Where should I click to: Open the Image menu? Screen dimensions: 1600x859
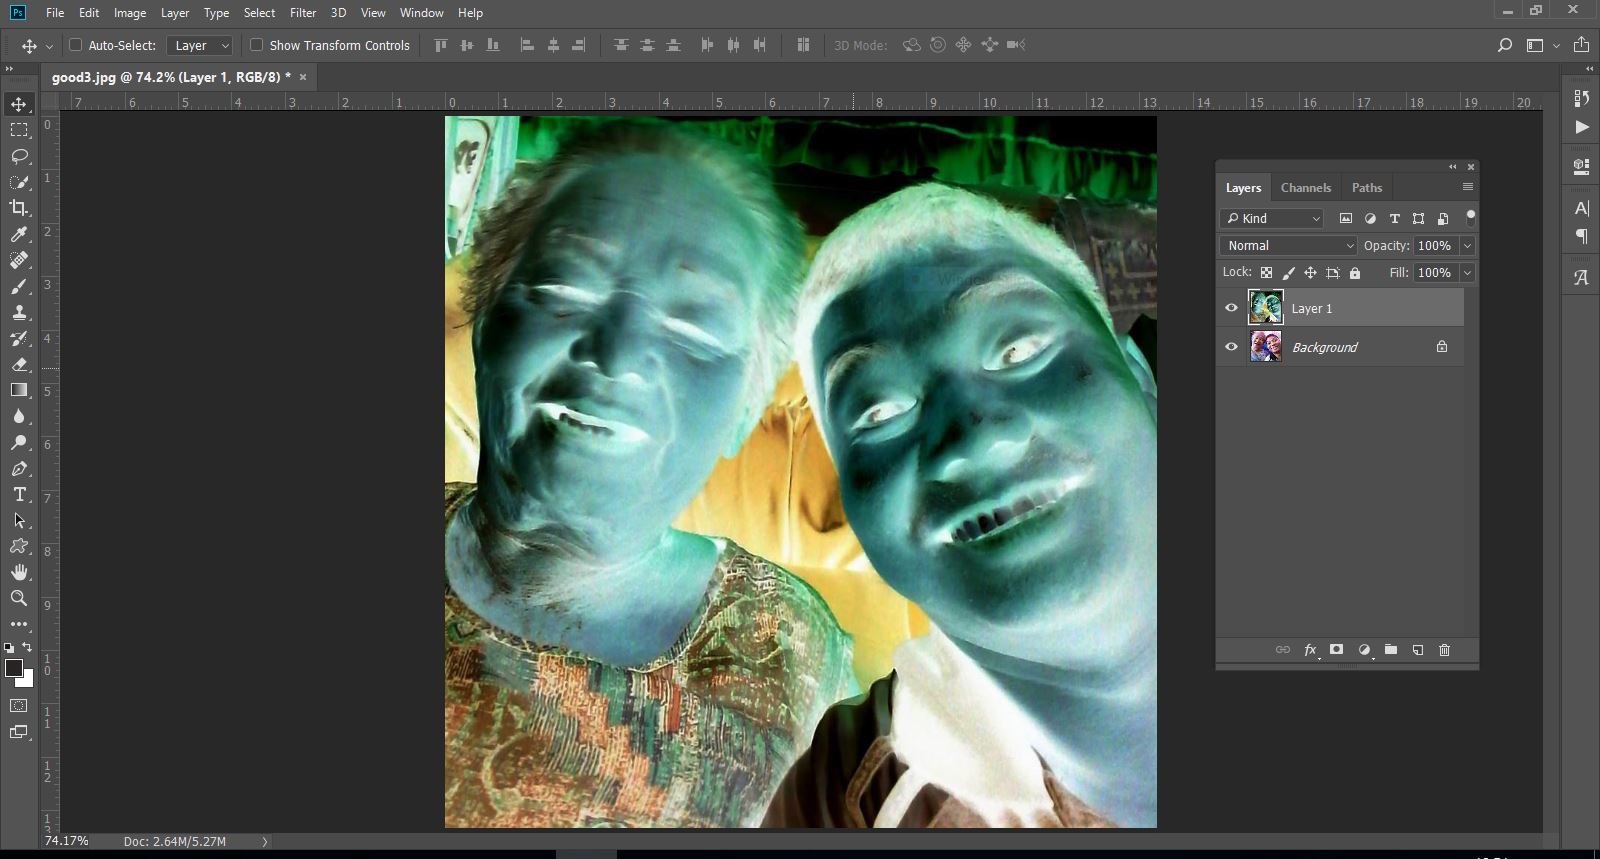pyautogui.click(x=130, y=13)
